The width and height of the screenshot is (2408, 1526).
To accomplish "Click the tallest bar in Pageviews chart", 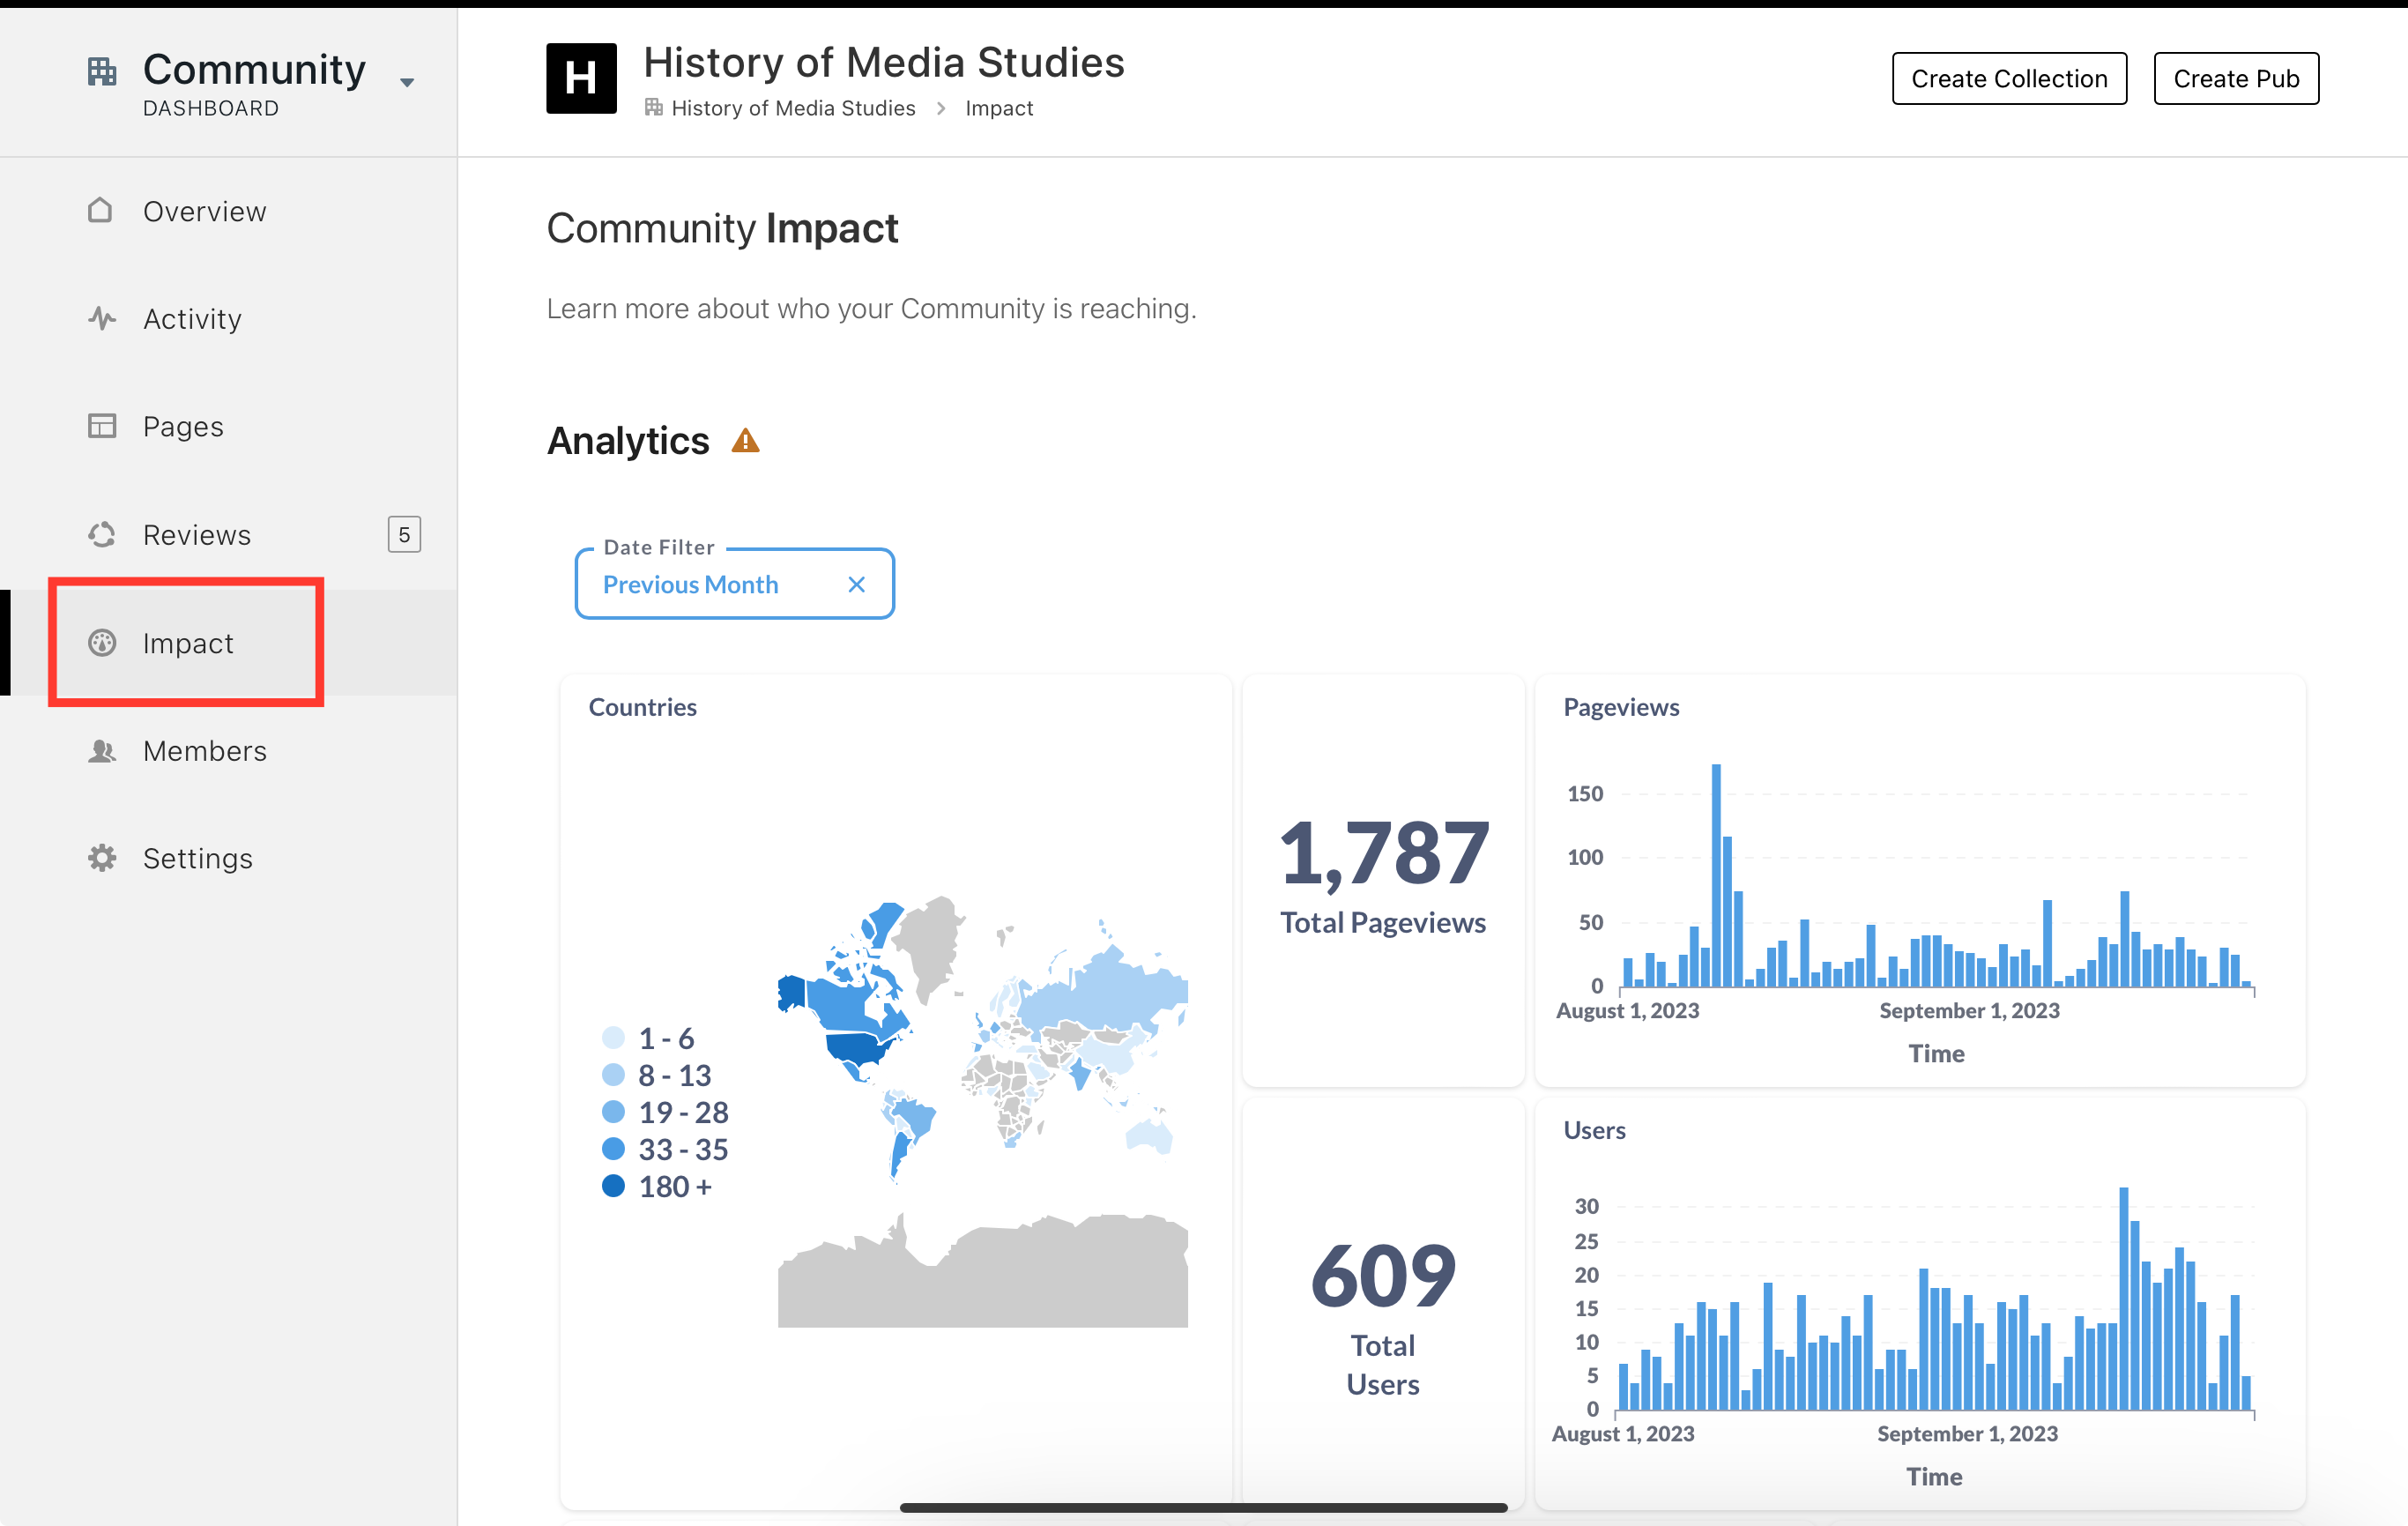I will coord(1716,874).
